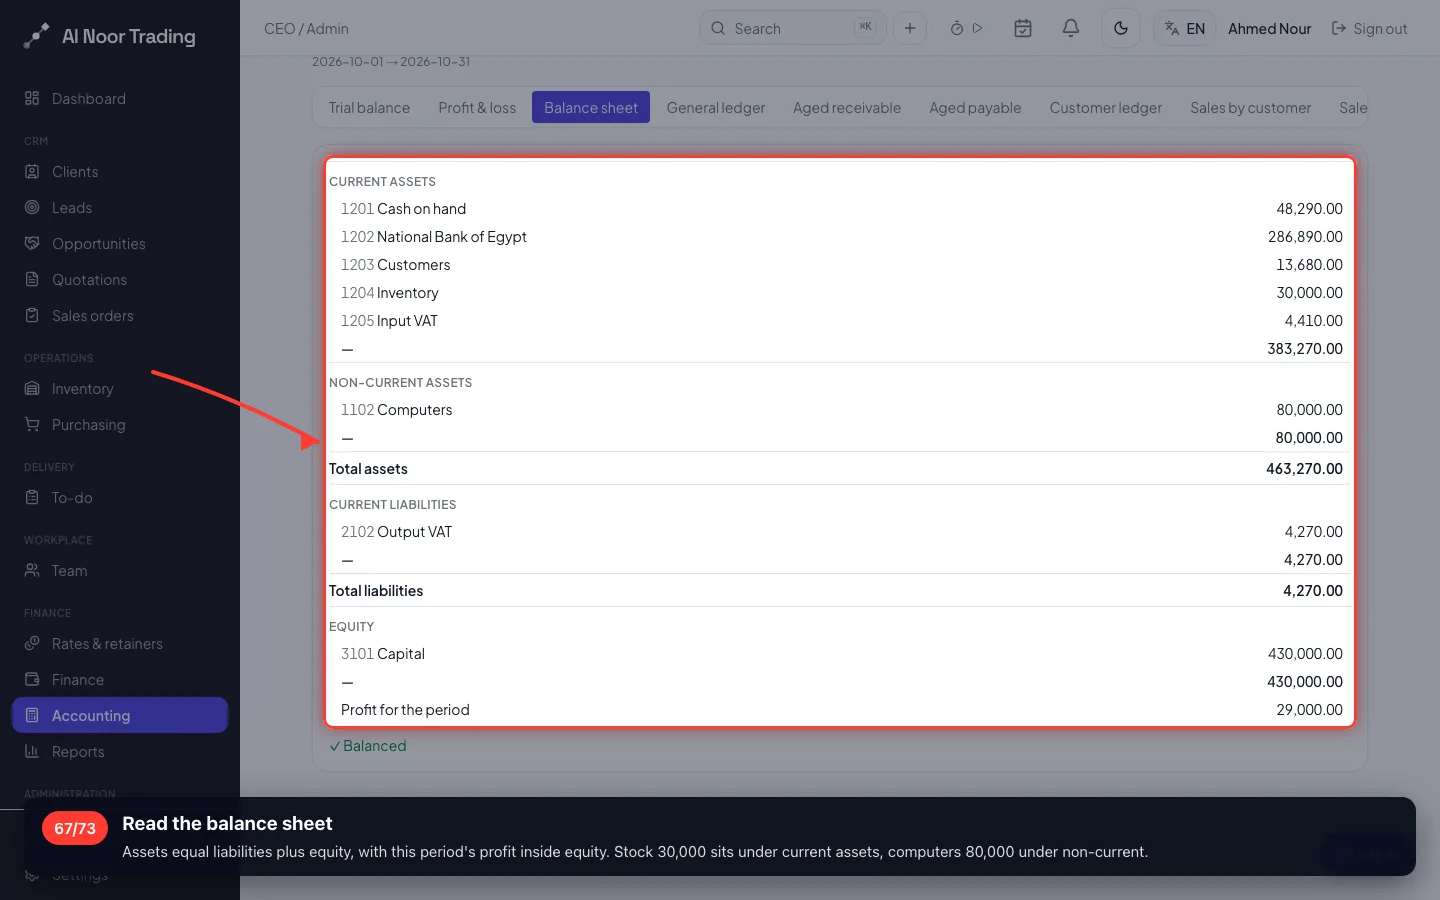Open Purchasing cart item

click(88, 424)
